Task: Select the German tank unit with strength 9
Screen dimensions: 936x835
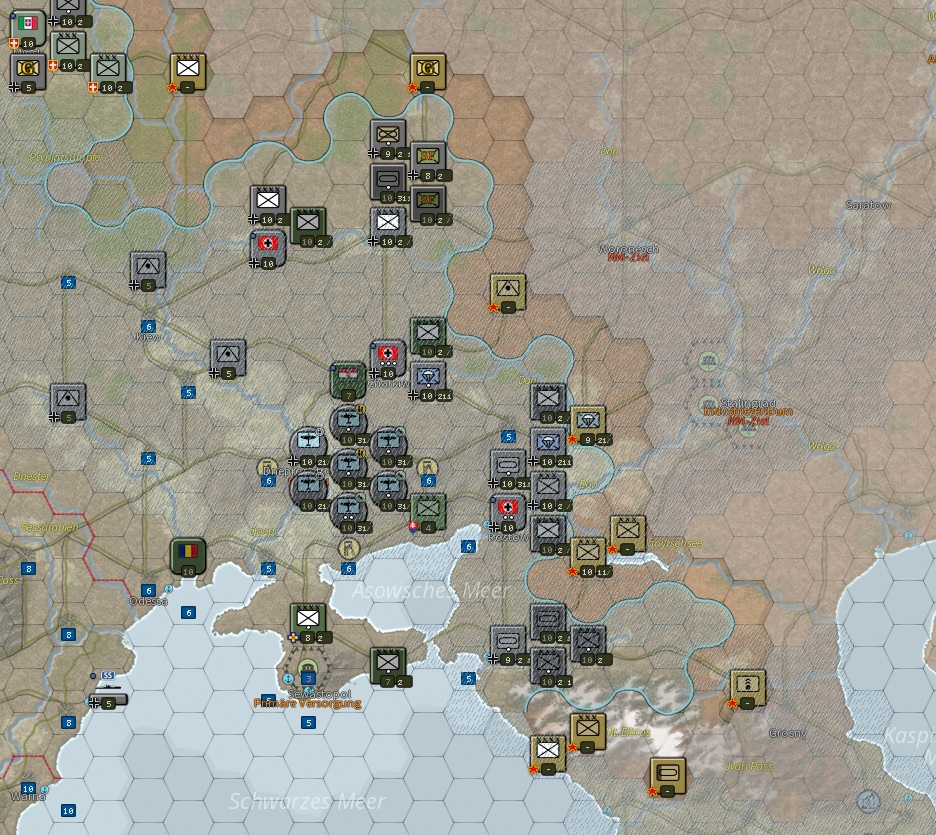Action: tap(508, 644)
